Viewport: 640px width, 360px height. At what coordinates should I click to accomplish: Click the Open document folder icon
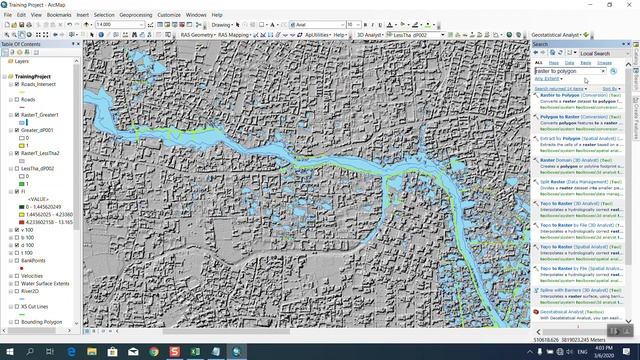coord(14,25)
